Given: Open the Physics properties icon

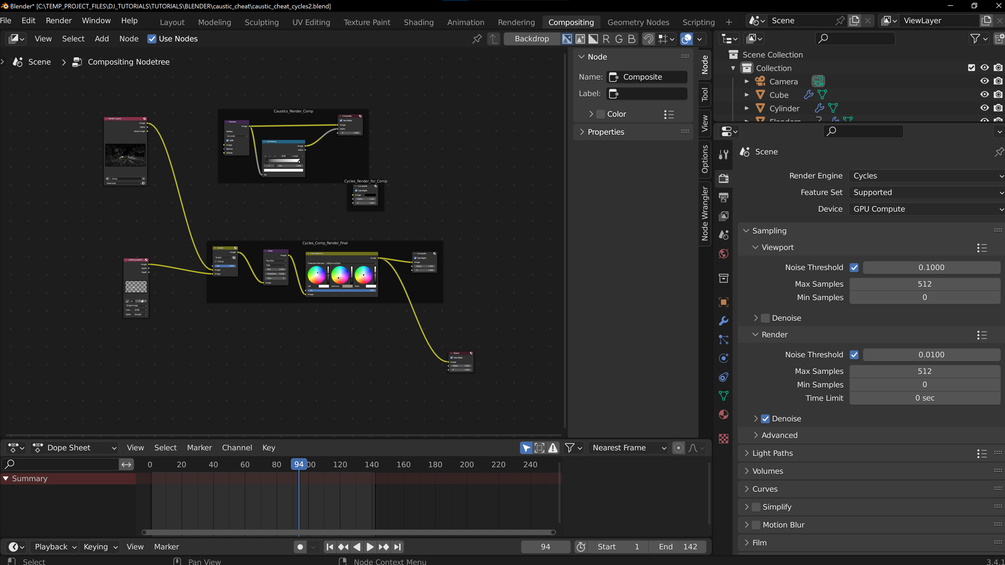Looking at the screenshot, I should (x=724, y=358).
